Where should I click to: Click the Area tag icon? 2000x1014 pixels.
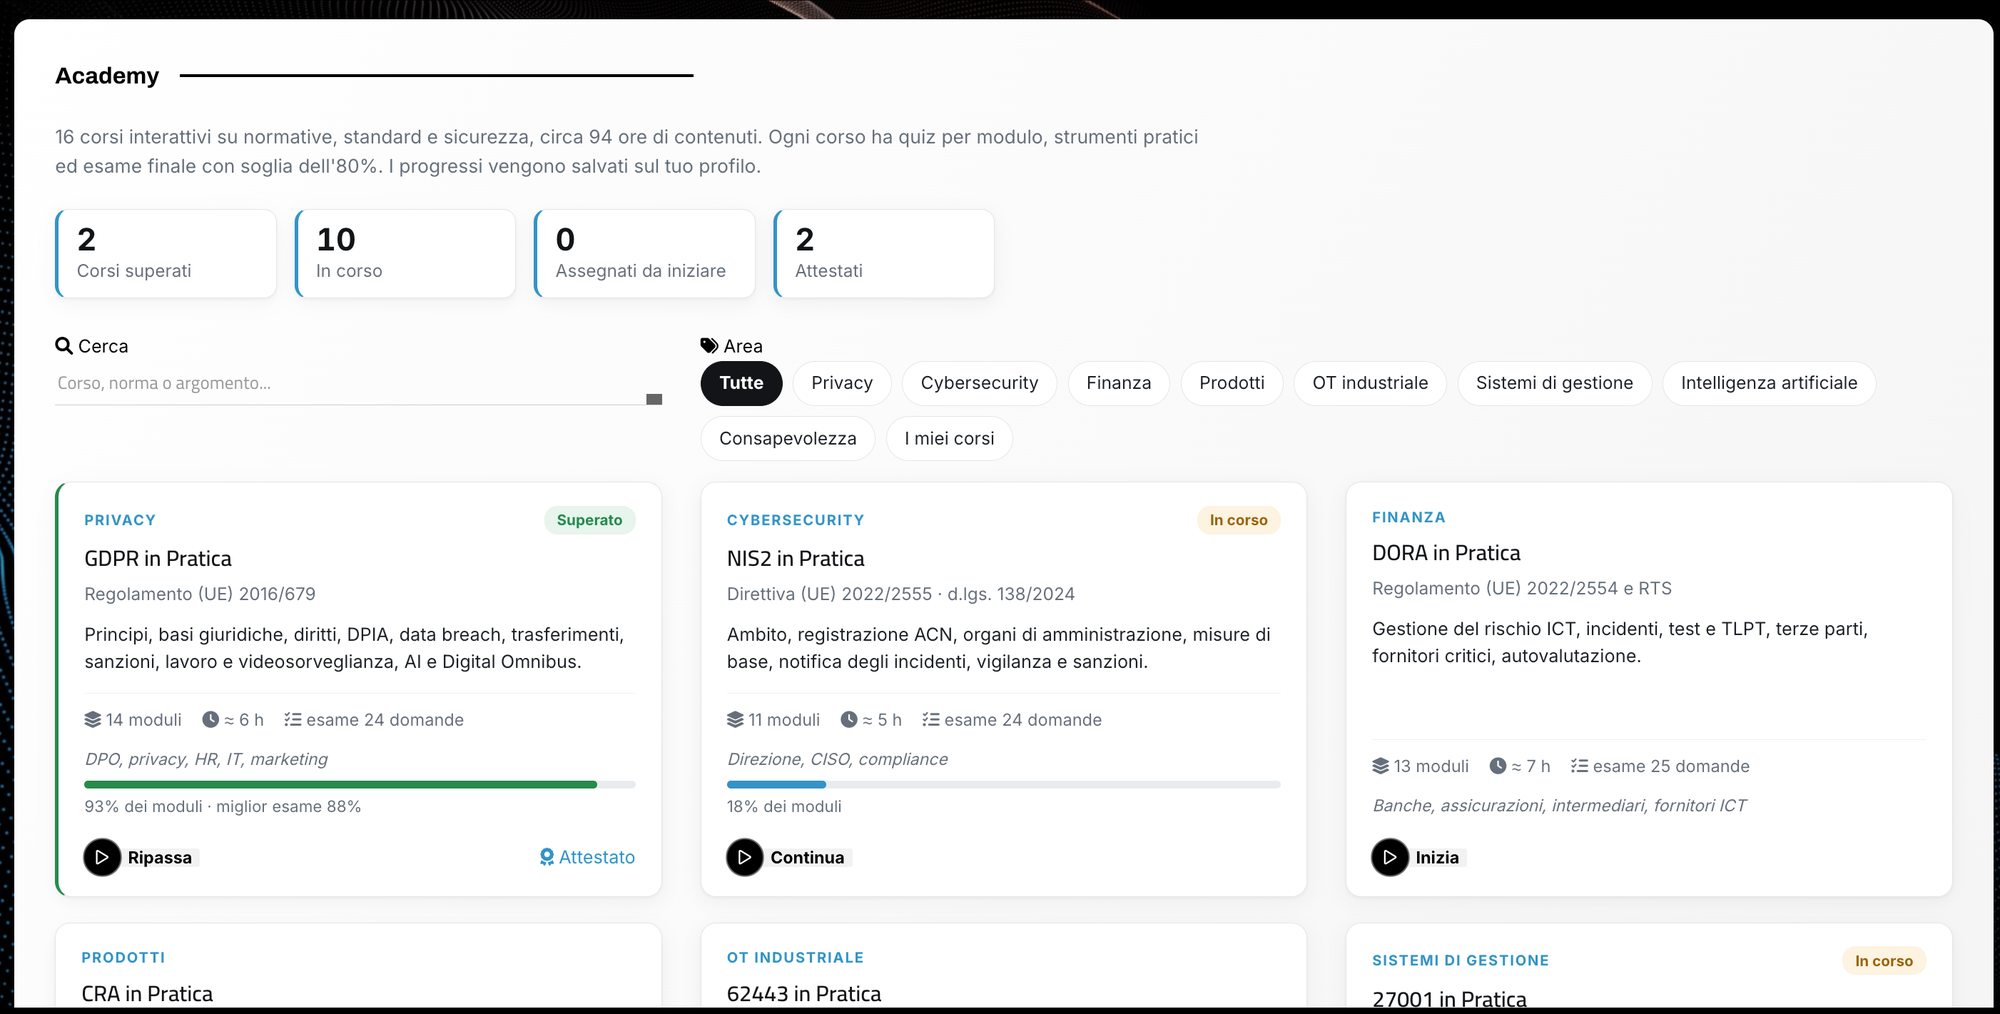pos(709,346)
